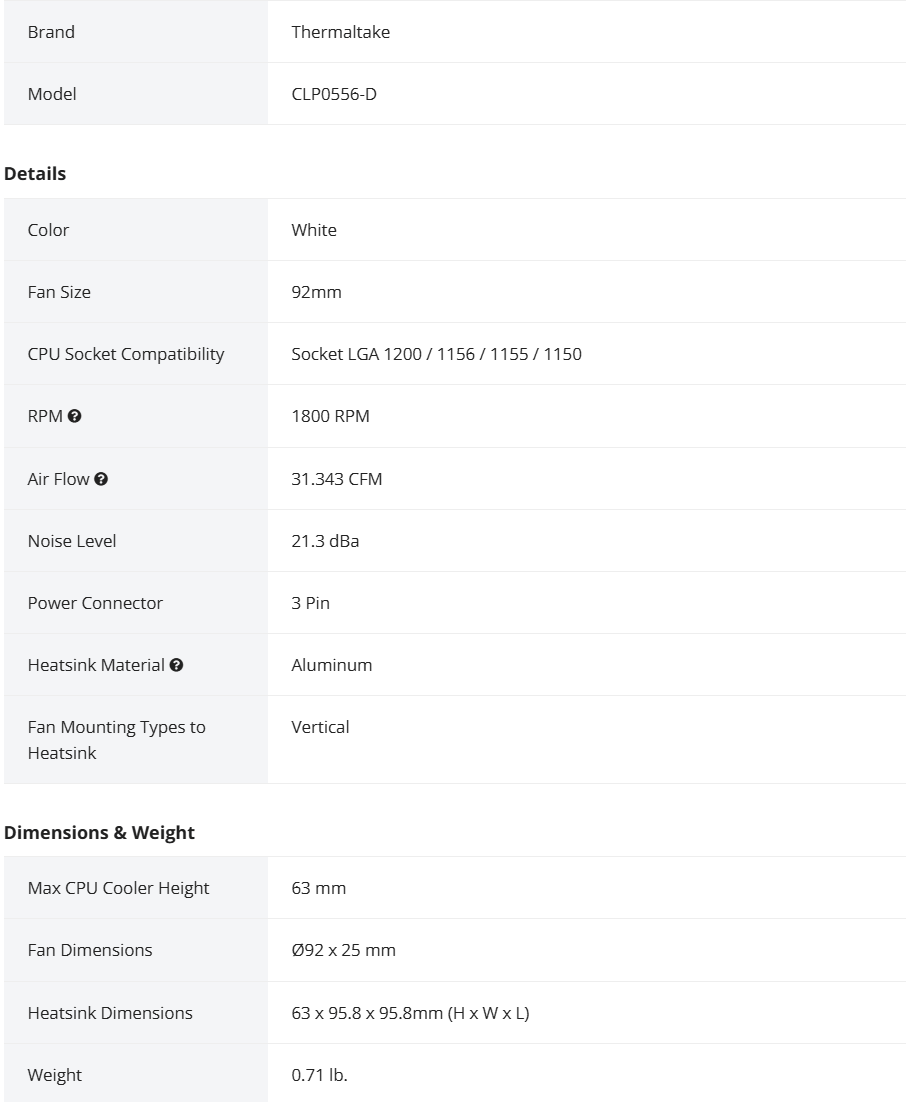Click the Ø92 x 25 mm fan dimensions

pos(343,949)
